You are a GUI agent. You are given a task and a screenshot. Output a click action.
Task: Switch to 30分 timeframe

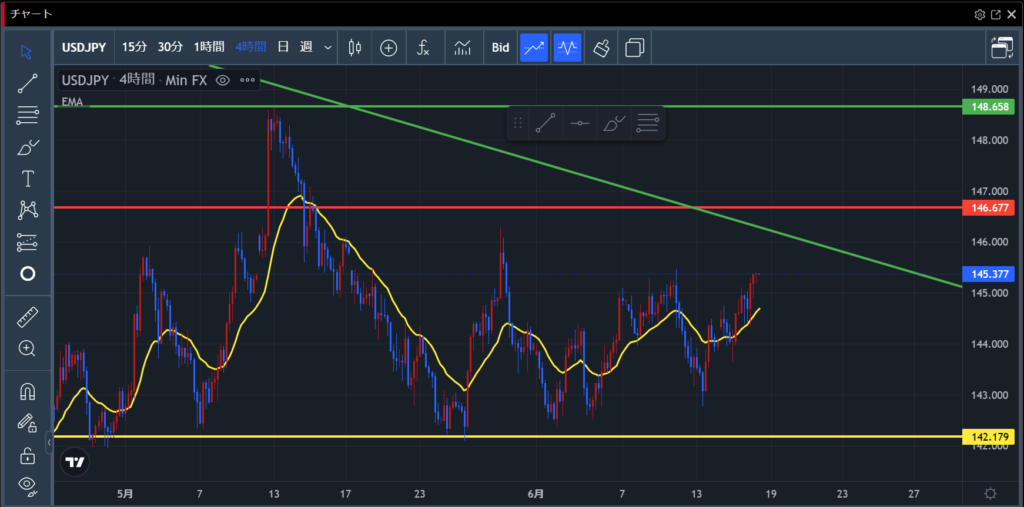pos(170,47)
